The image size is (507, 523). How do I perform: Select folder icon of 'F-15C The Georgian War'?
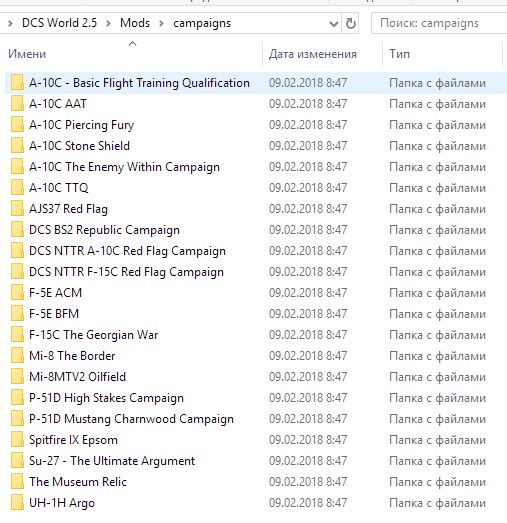17,335
